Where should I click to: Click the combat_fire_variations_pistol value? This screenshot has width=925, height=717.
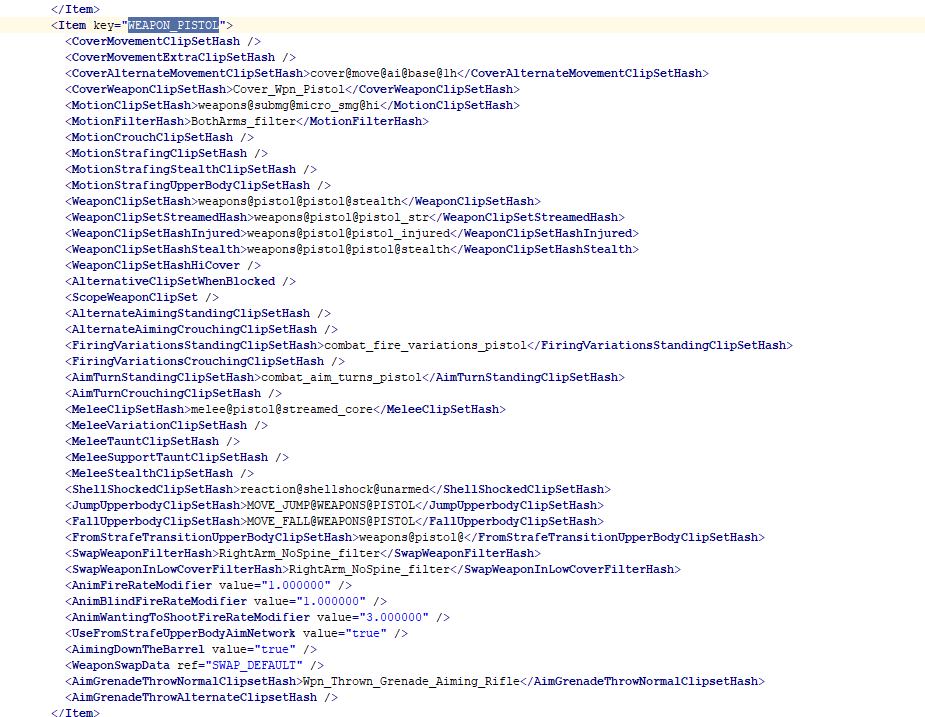click(x=425, y=345)
